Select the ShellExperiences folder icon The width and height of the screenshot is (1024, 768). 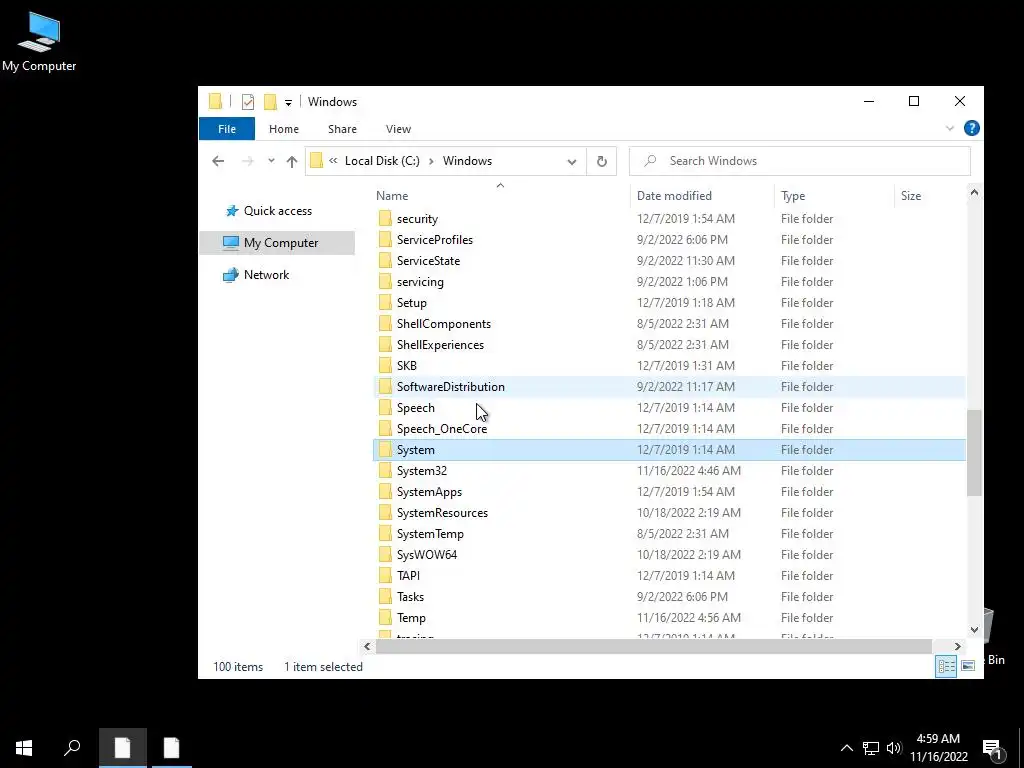[385, 345]
